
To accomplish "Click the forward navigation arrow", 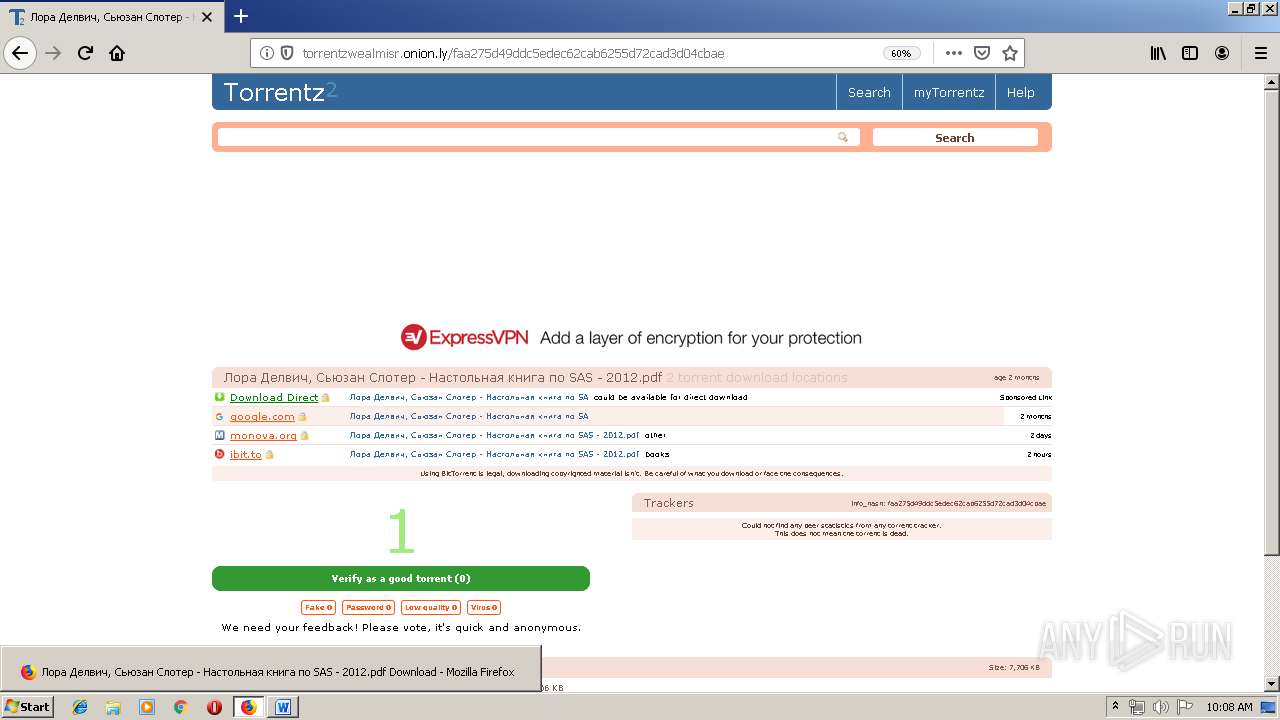I will point(53,53).
